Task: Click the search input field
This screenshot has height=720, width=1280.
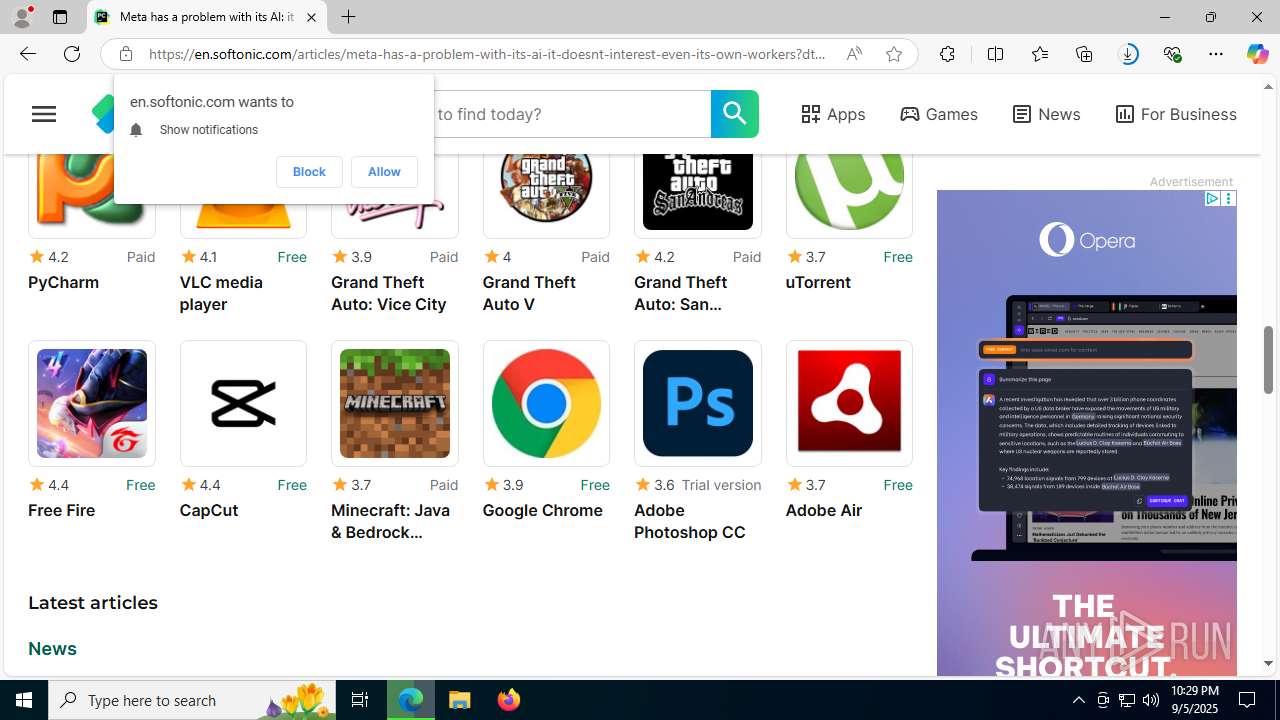Action: [572, 114]
